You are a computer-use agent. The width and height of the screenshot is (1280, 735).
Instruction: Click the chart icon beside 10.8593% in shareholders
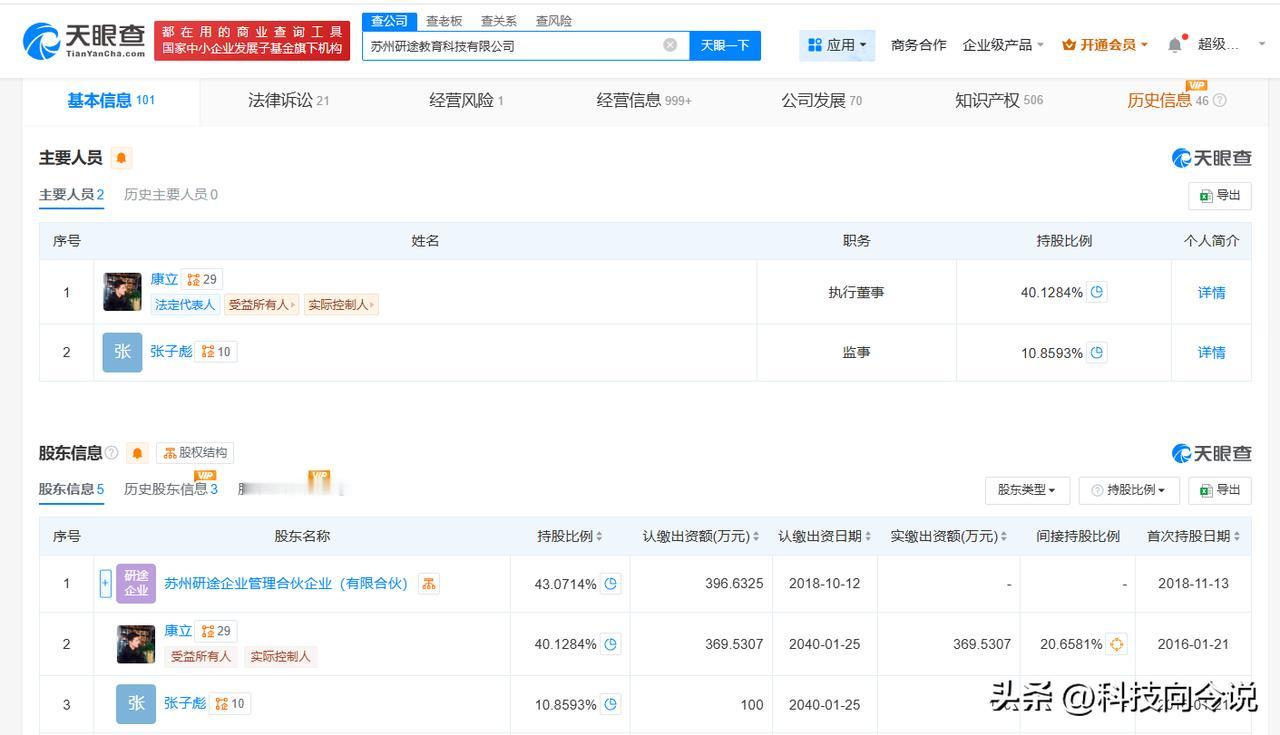(611, 704)
